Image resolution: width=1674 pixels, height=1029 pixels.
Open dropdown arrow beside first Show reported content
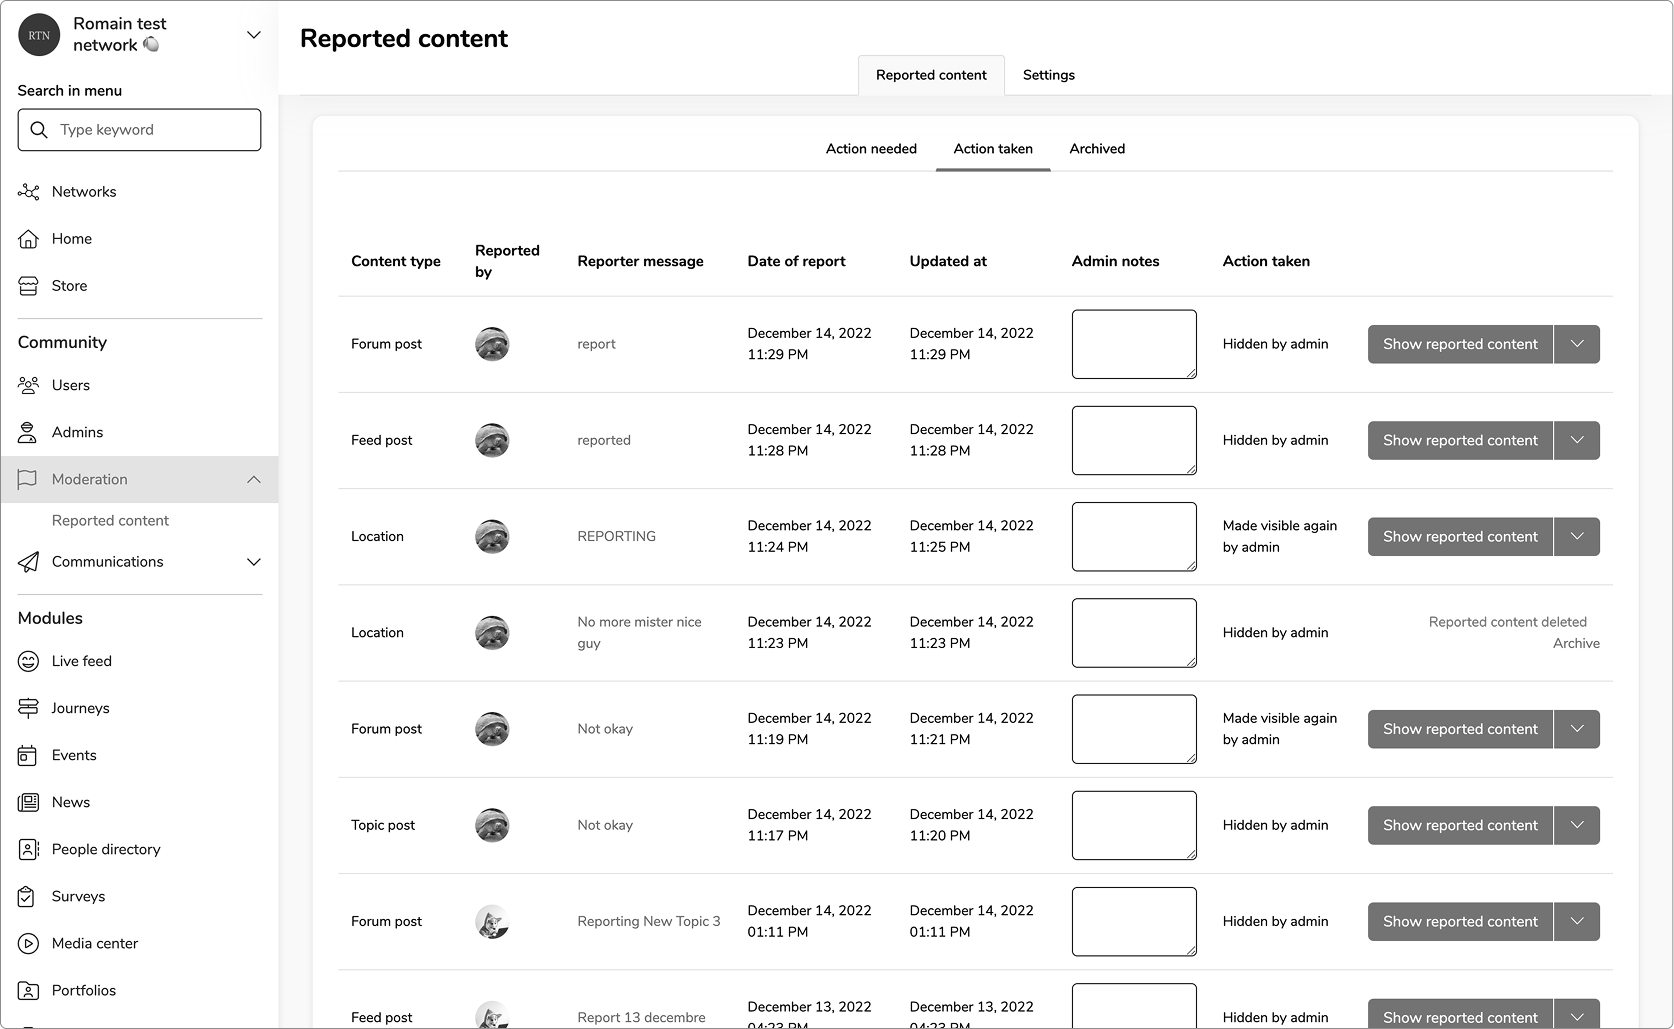(x=1576, y=344)
